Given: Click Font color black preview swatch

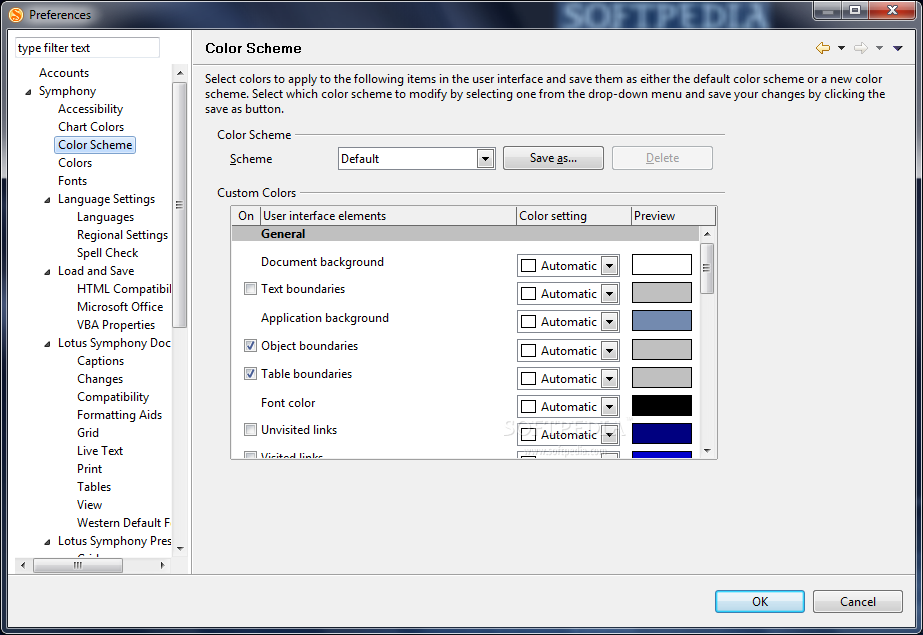Looking at the screenshot, I should (662, 405).
